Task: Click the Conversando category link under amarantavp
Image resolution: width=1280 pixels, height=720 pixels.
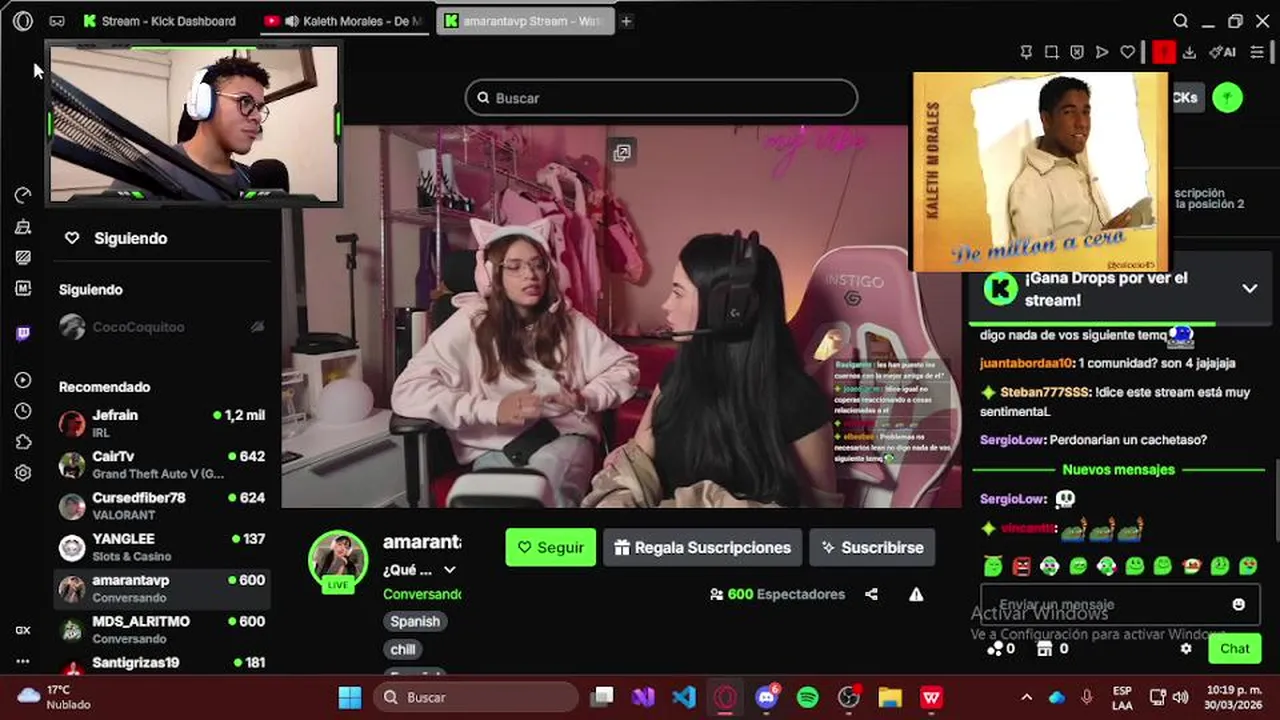Action: pyautogui.click(x=422, y=594)
